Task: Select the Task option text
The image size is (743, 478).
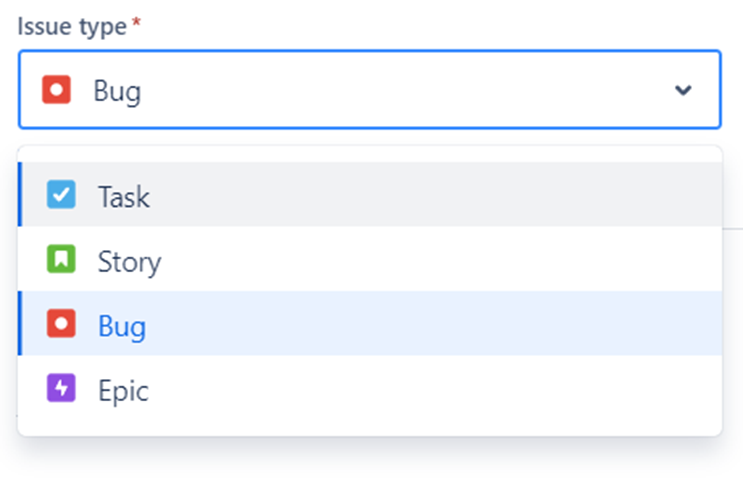Action: point(124,197)
